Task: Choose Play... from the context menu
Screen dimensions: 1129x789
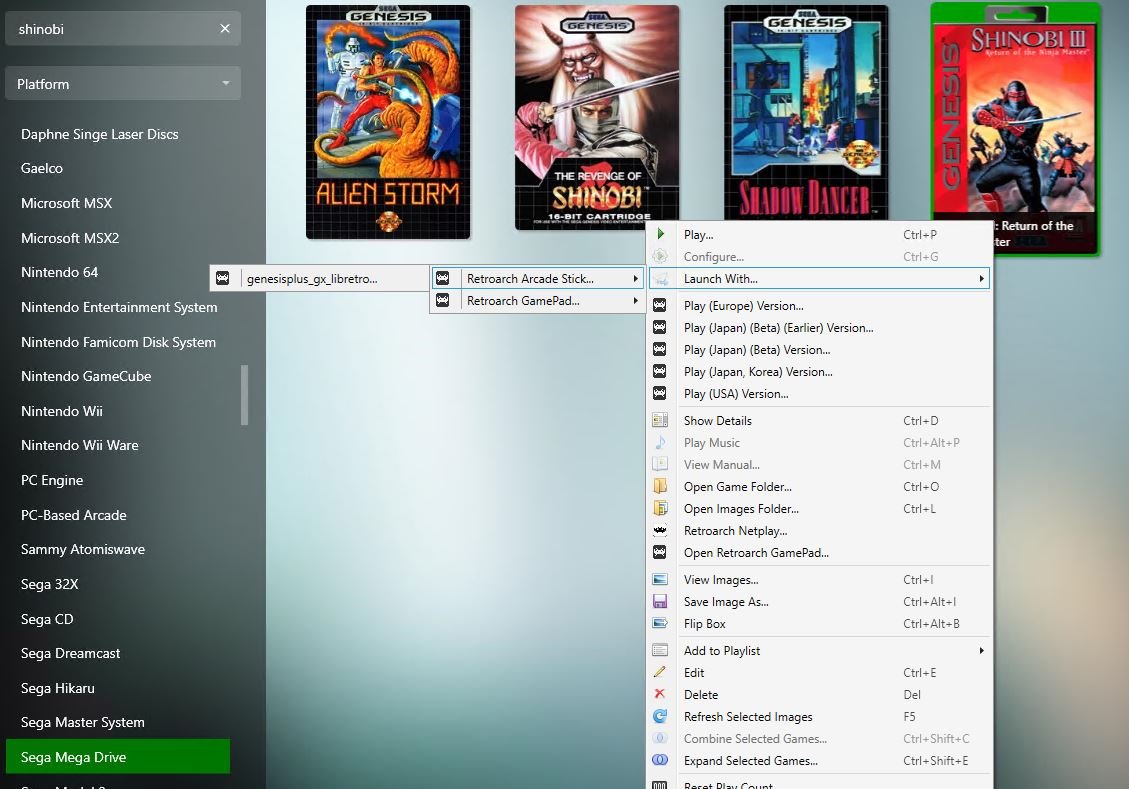Action: click(820, 235)
